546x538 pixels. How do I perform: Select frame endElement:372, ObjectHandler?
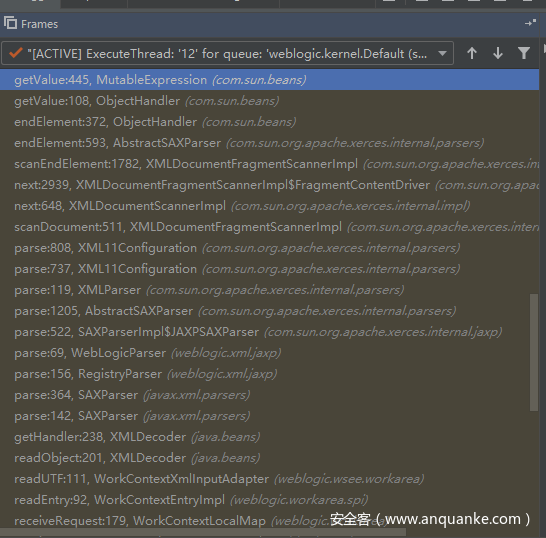270,122
